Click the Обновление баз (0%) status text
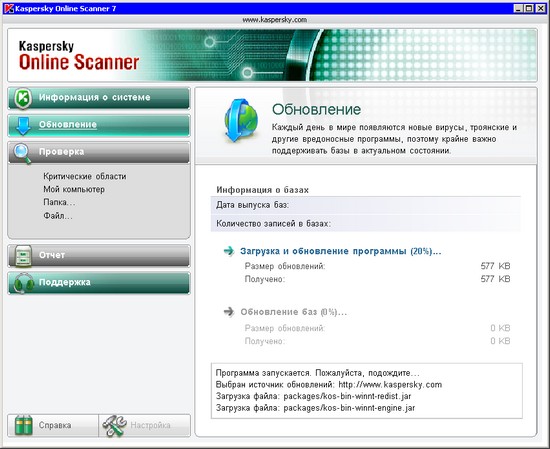The height and width of the screenshot is (449, 550). tap(294, 312)
